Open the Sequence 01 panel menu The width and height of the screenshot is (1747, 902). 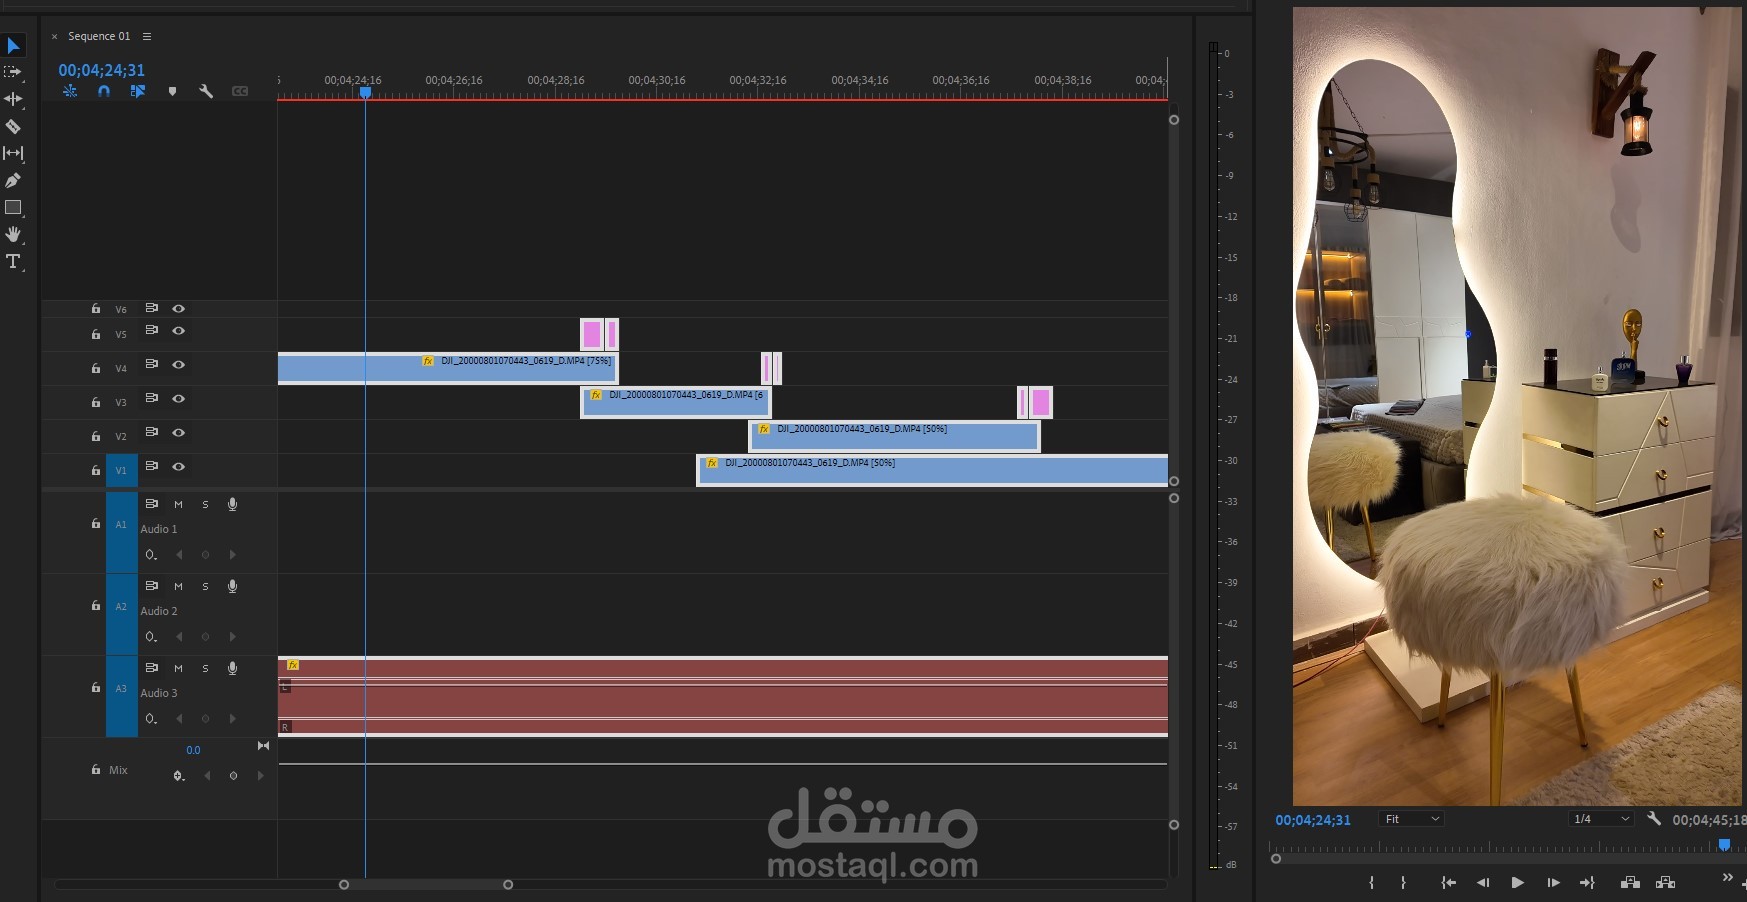pos(147,36)
